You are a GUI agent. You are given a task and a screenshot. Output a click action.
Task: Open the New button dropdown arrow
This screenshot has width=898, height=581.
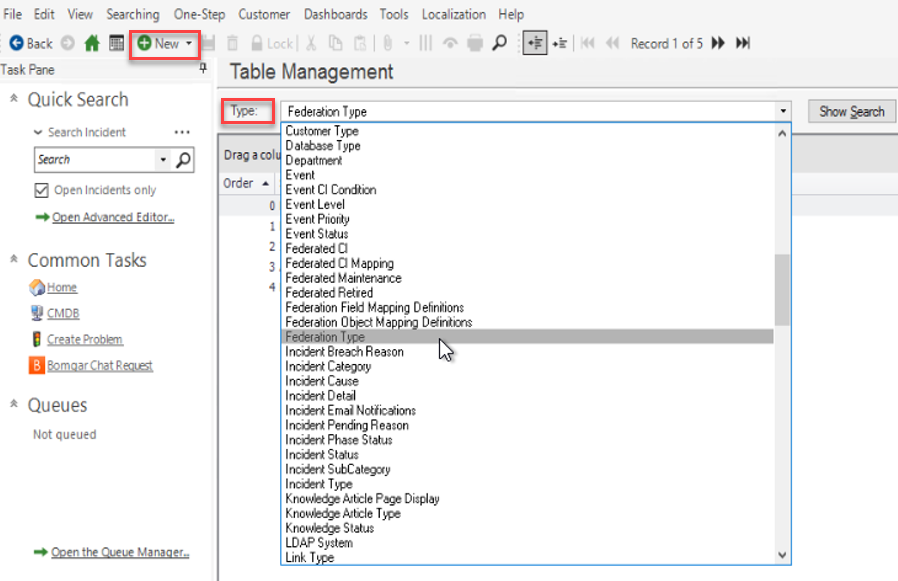(x=189, y=43)
